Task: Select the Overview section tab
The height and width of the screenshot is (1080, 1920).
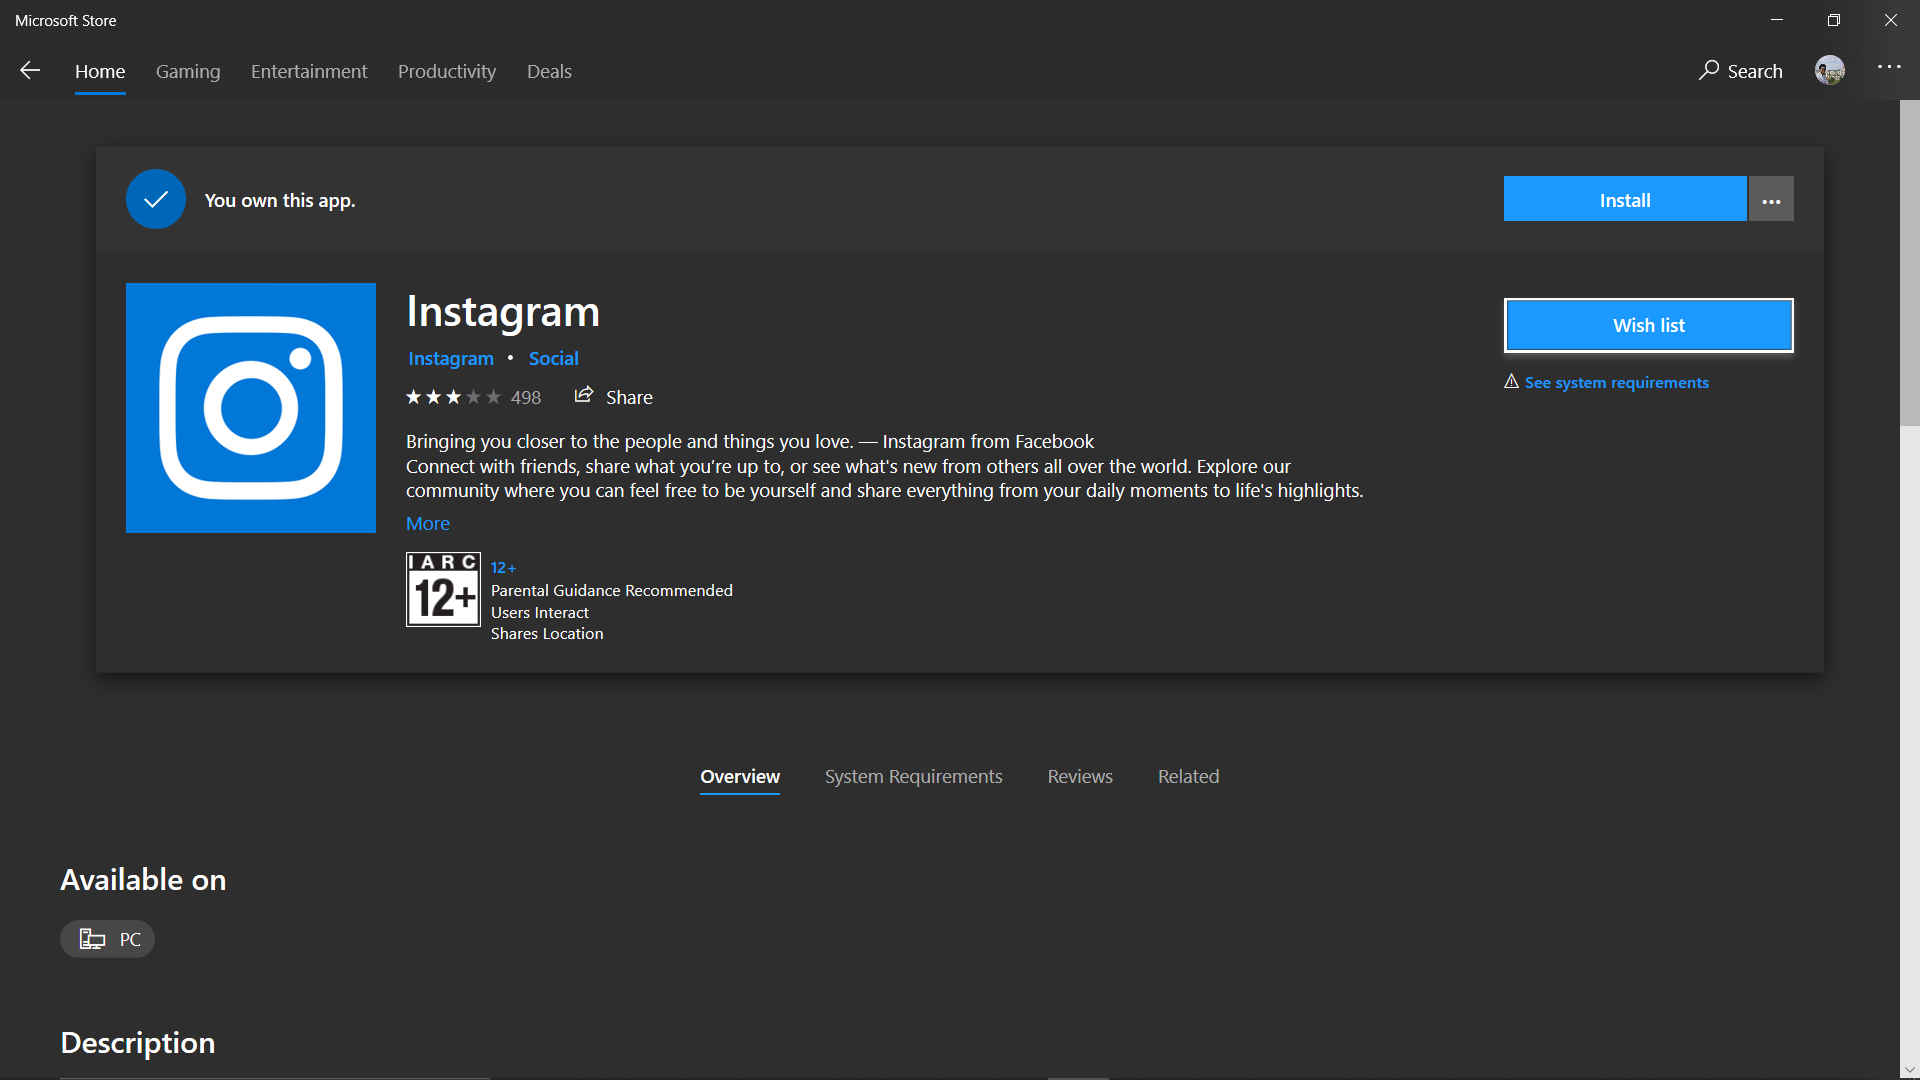Action: click(x=740, y=777)
